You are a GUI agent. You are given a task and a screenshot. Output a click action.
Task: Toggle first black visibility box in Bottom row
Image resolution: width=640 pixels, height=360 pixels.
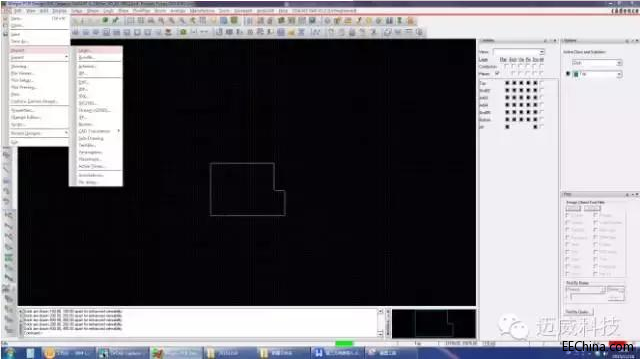pyautogui.click(x=507, y=120)
